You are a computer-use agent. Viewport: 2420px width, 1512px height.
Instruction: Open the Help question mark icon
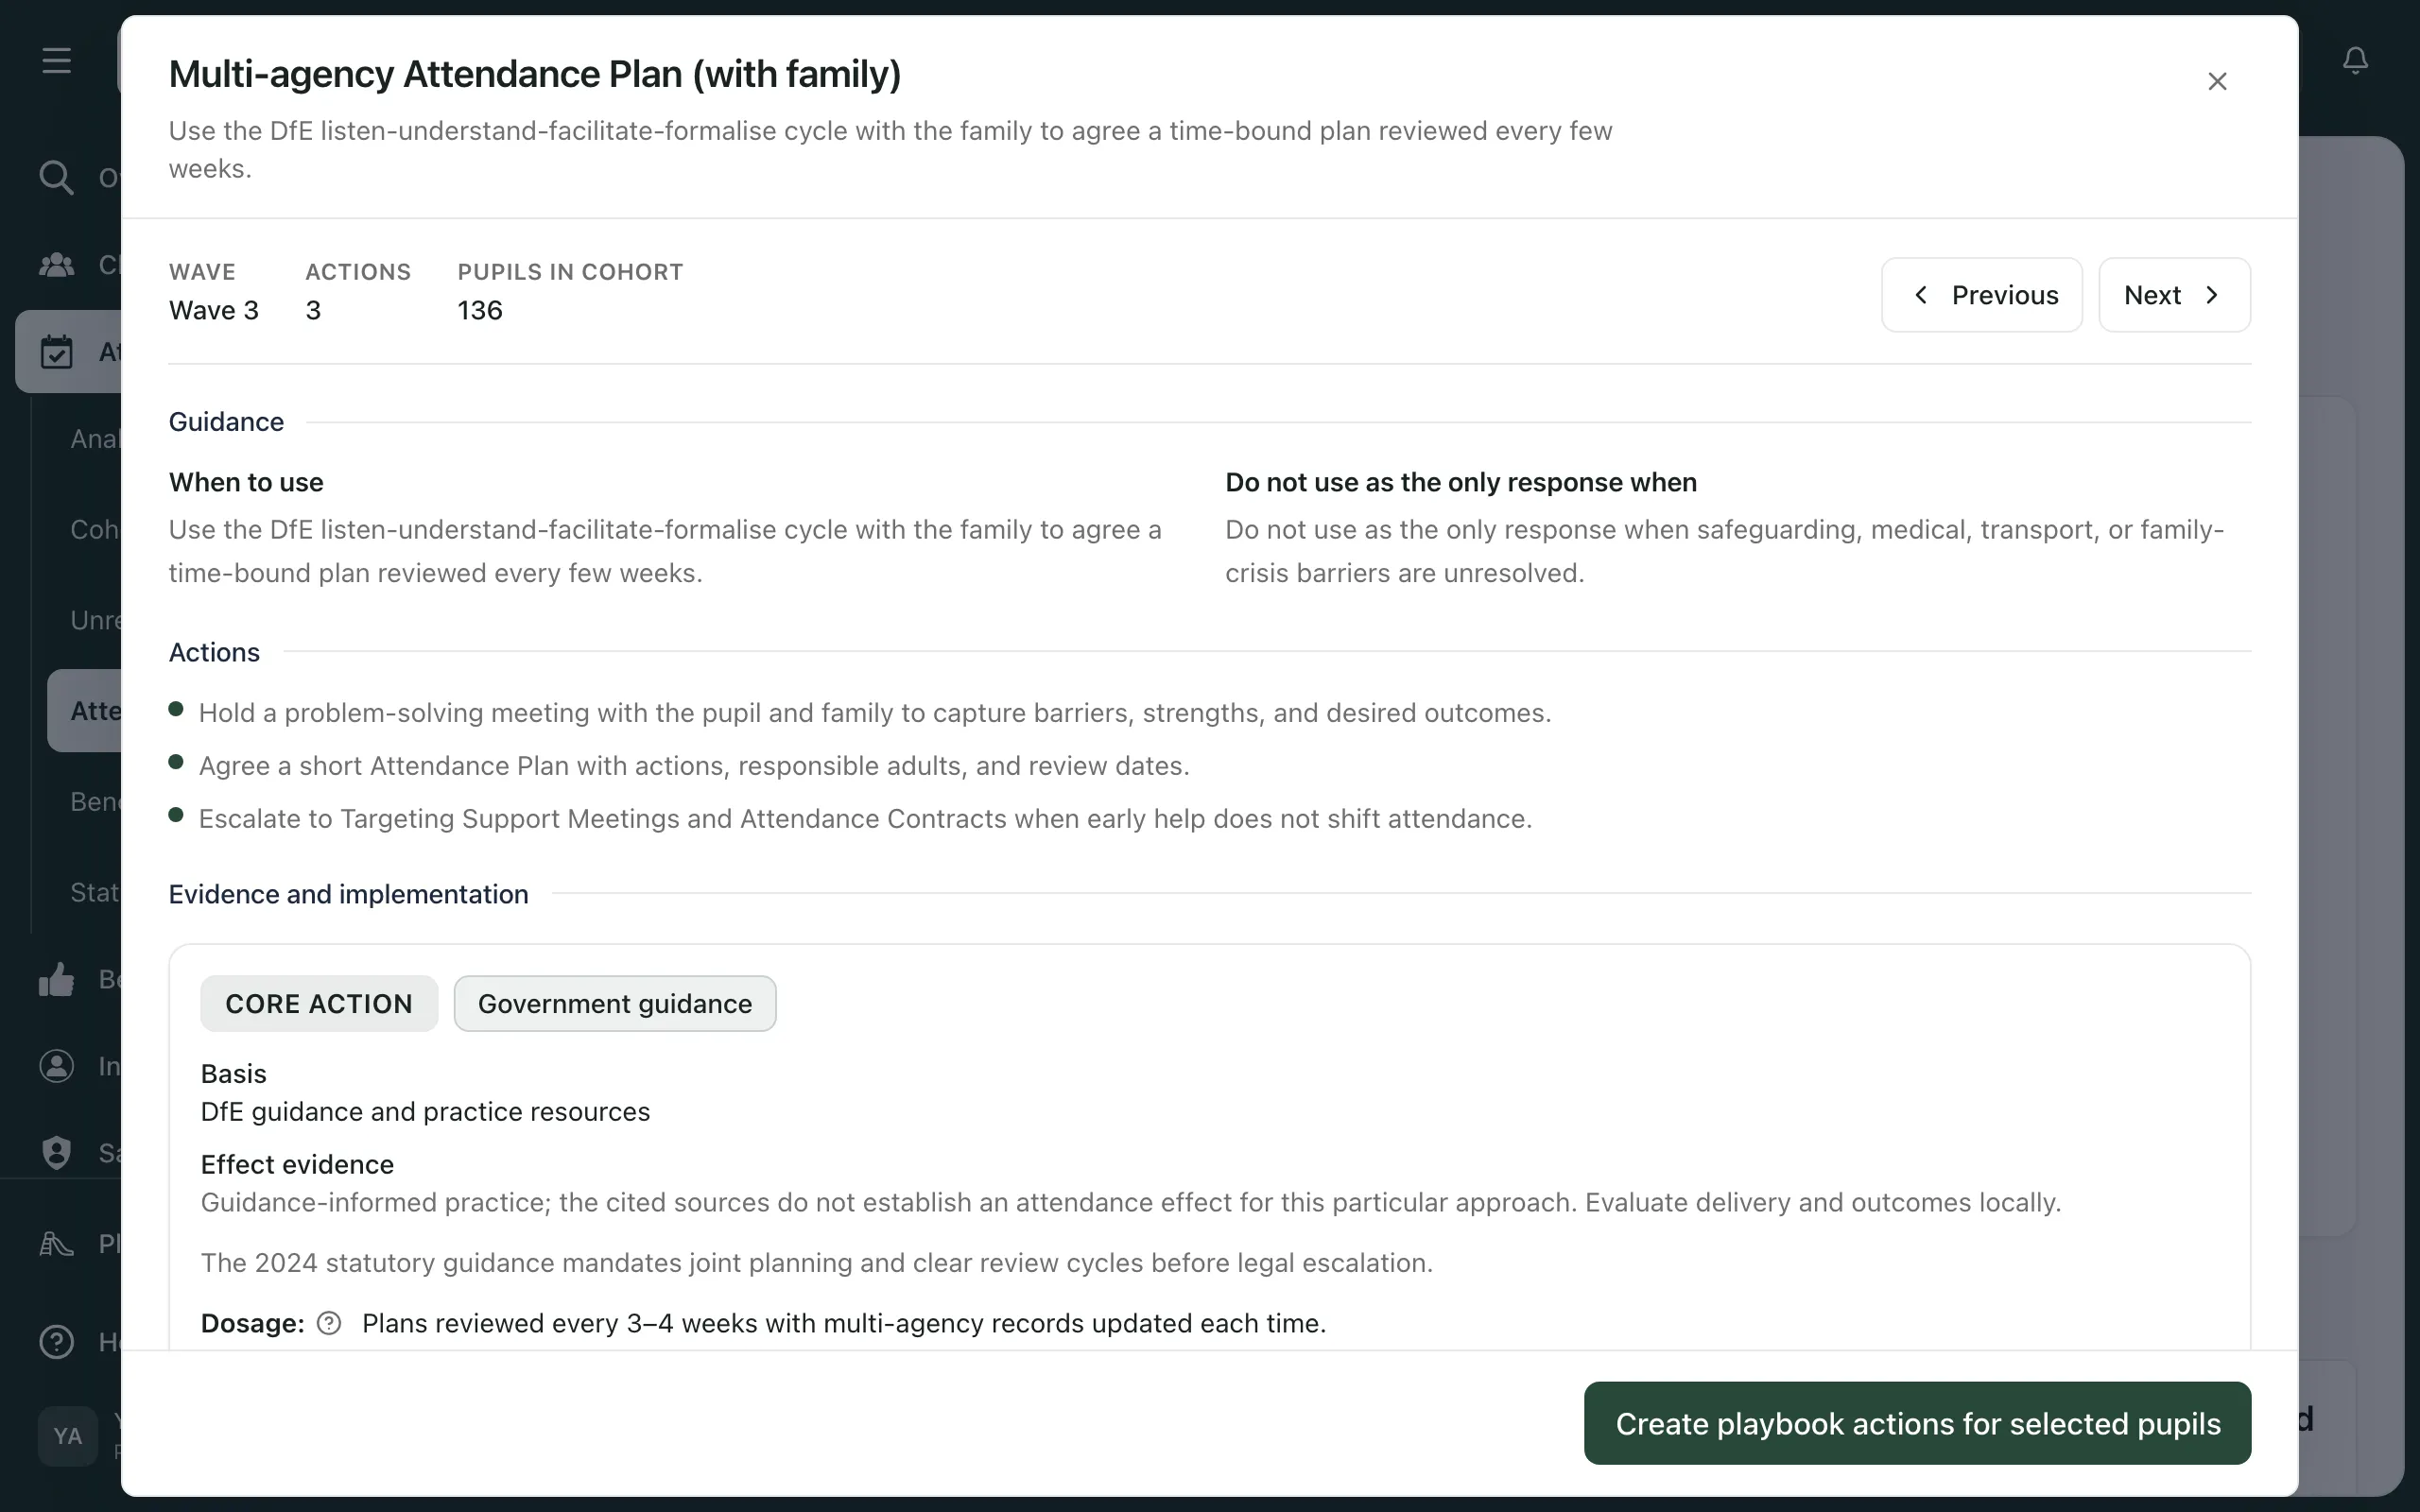(x=57, y=1341)
